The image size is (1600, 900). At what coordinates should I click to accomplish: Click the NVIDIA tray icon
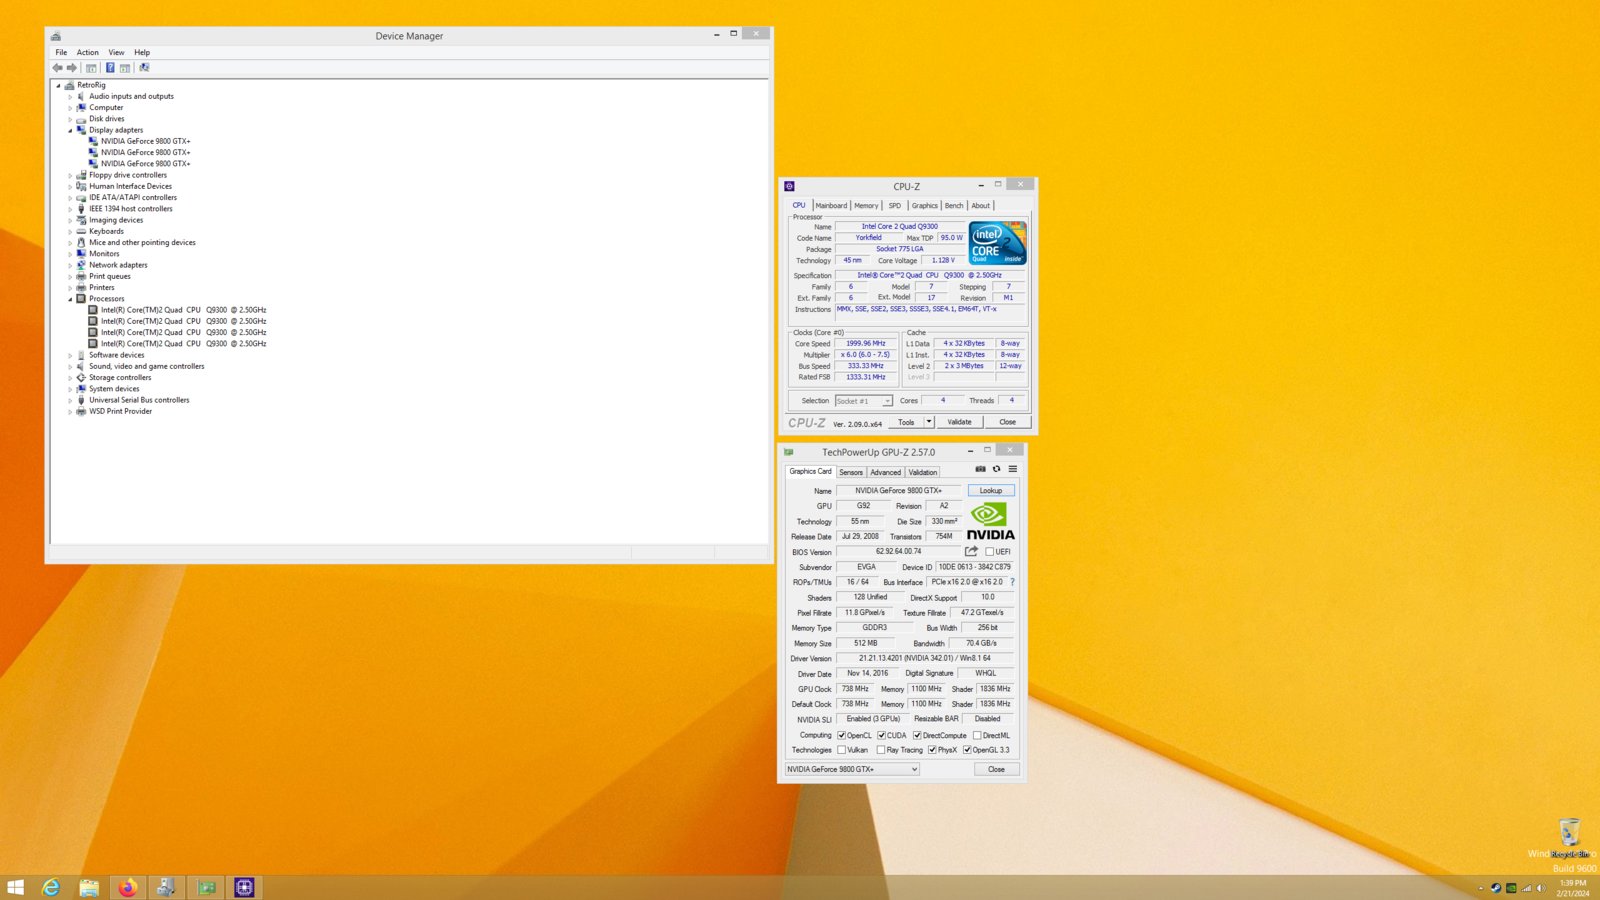pyautogui.click(x=1511, y=888)
